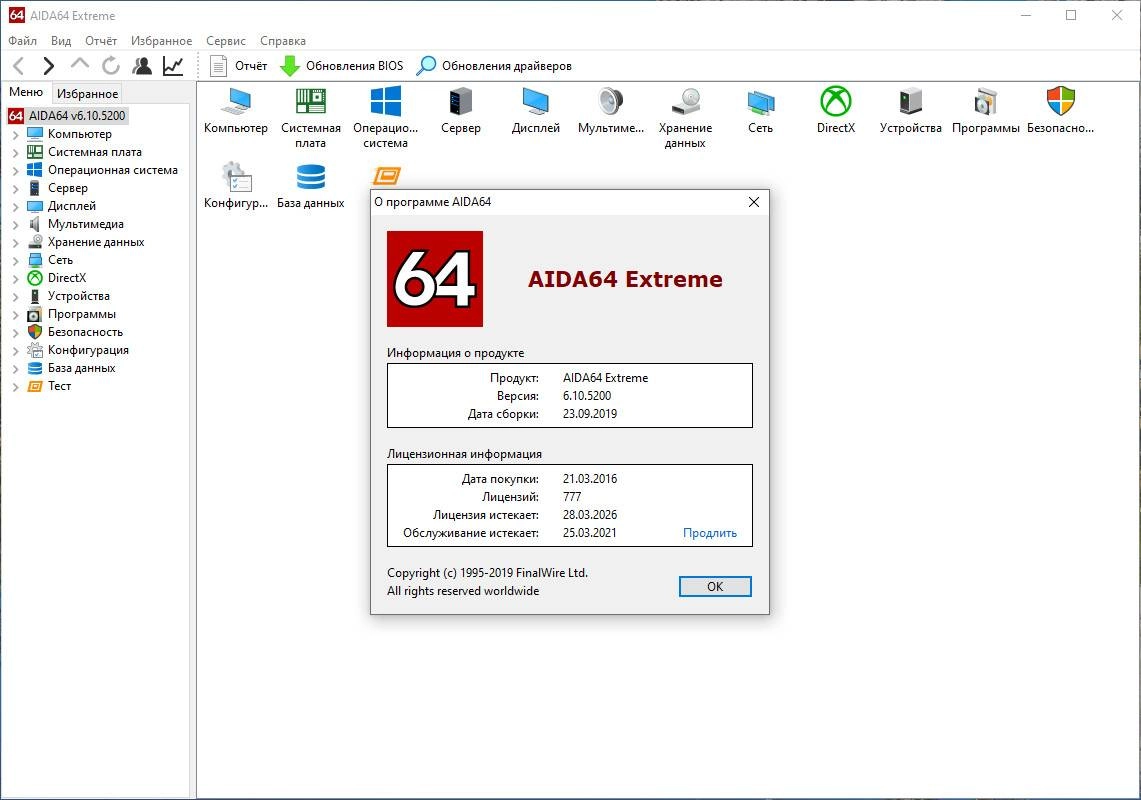Open the user profile toolbar icon
Viewport: 1141px width, 800px height.
pyautogui.click(x=142, y=66)
